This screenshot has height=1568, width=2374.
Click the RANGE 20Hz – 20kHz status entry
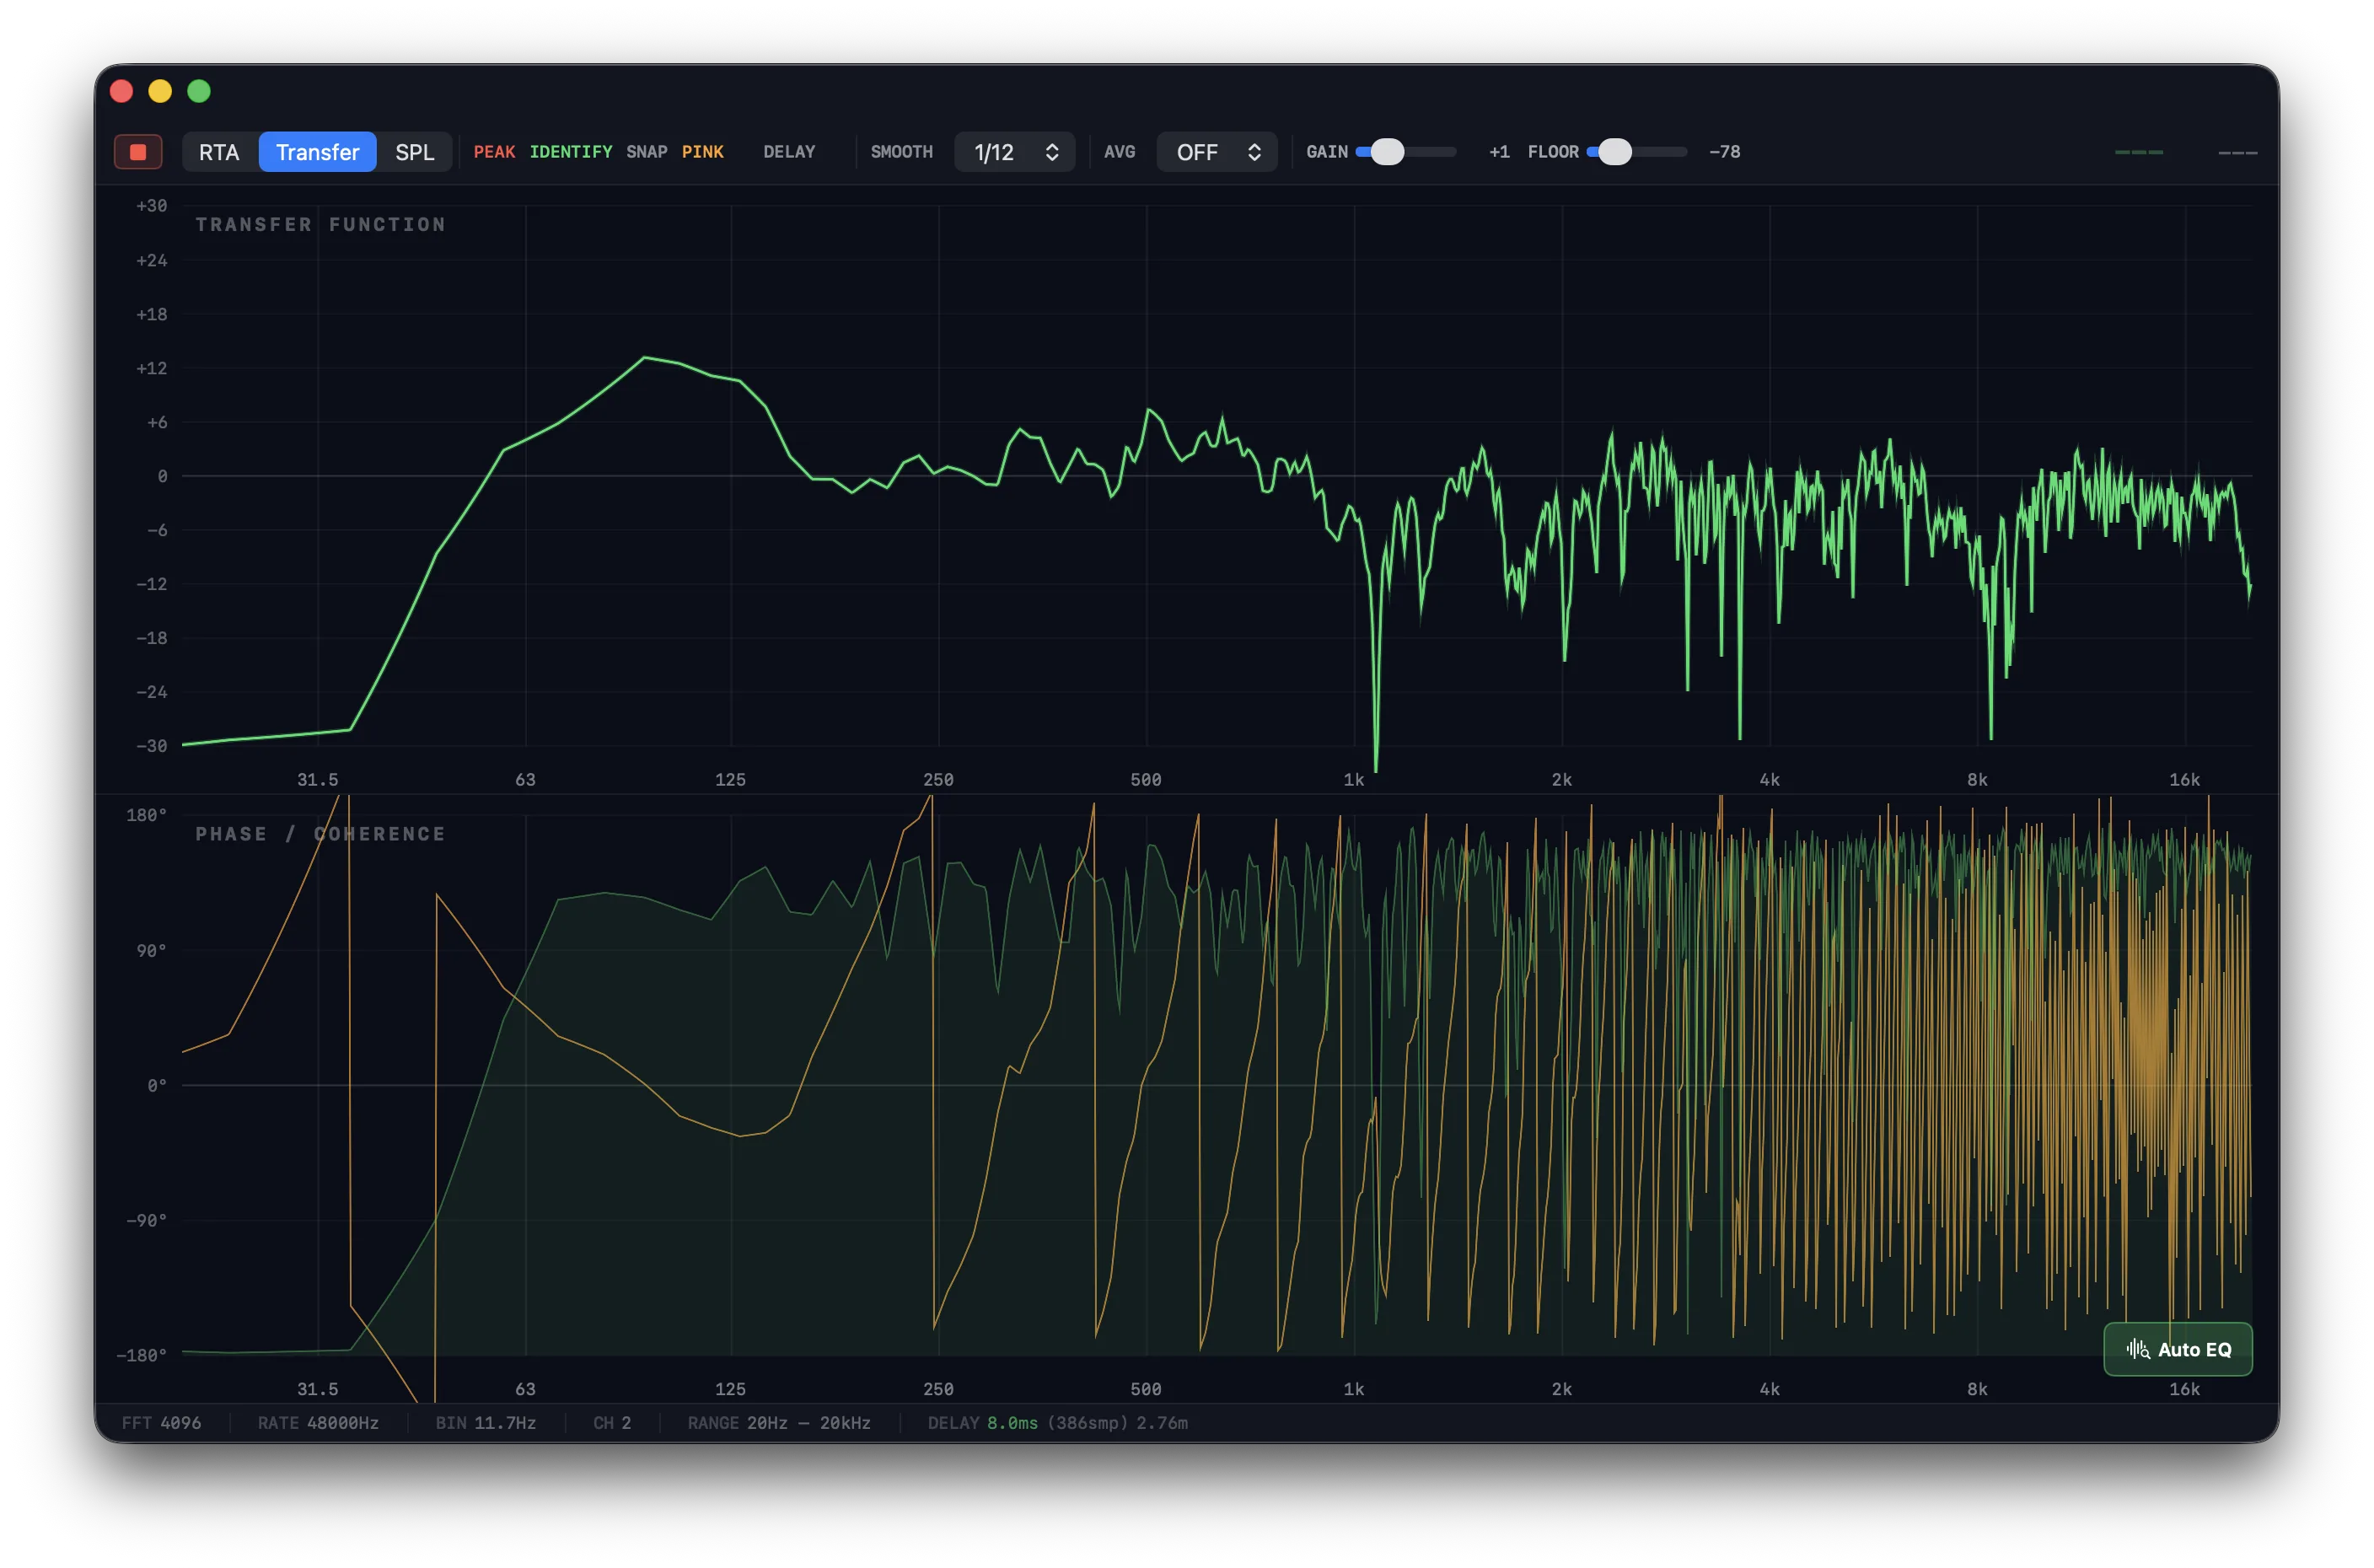[779, 1423]
